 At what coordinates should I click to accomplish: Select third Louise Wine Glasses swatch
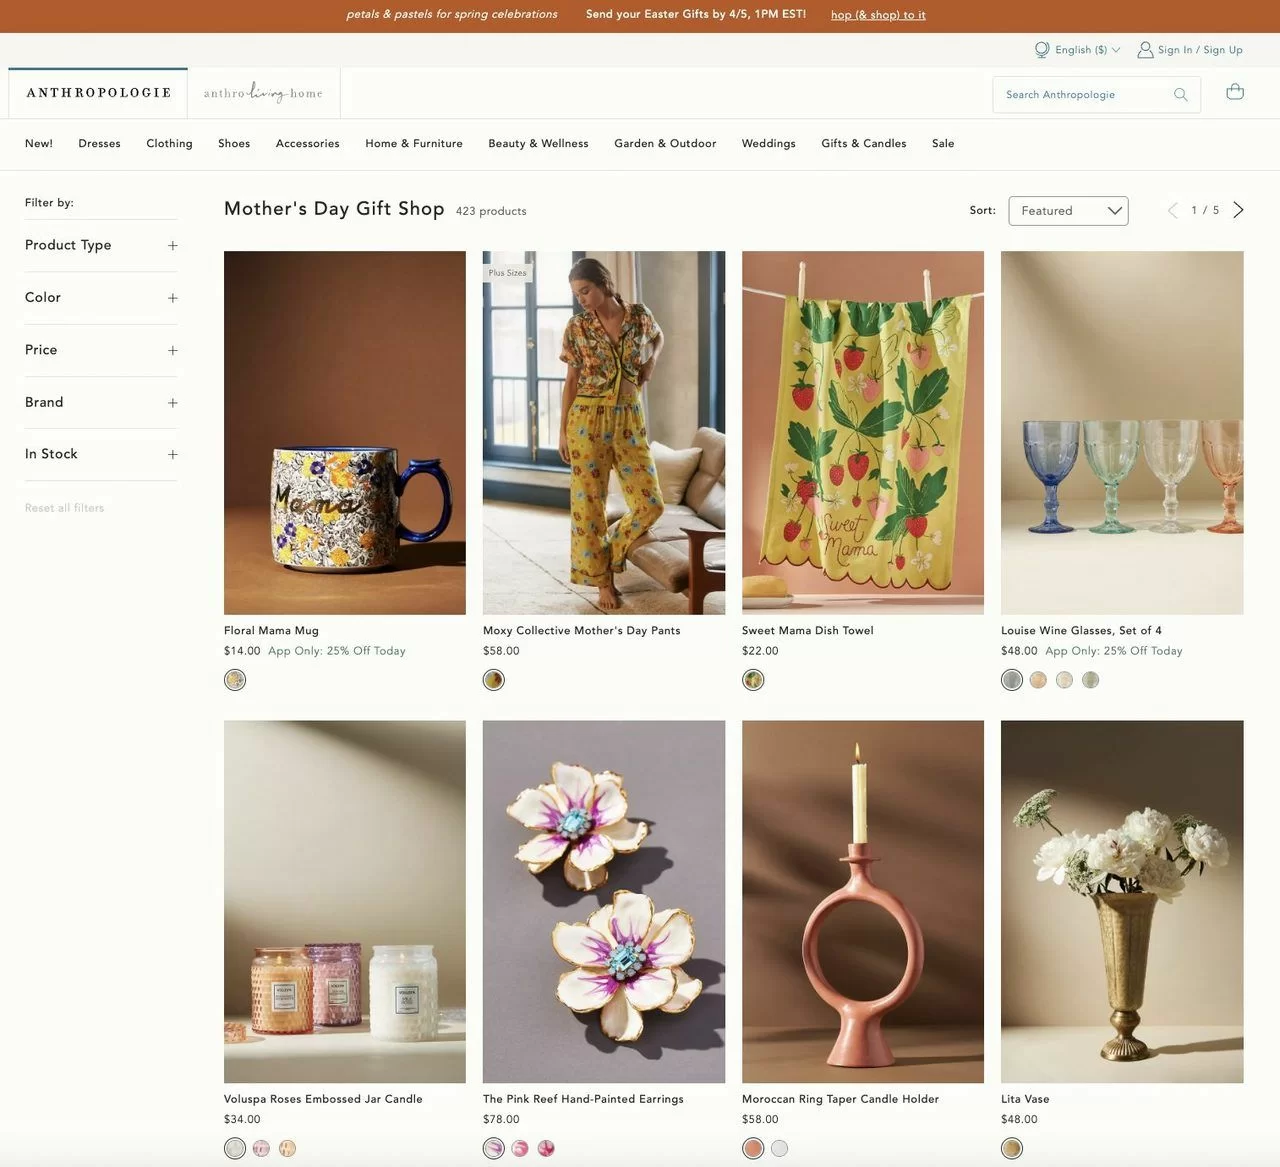click(1064, 680)
